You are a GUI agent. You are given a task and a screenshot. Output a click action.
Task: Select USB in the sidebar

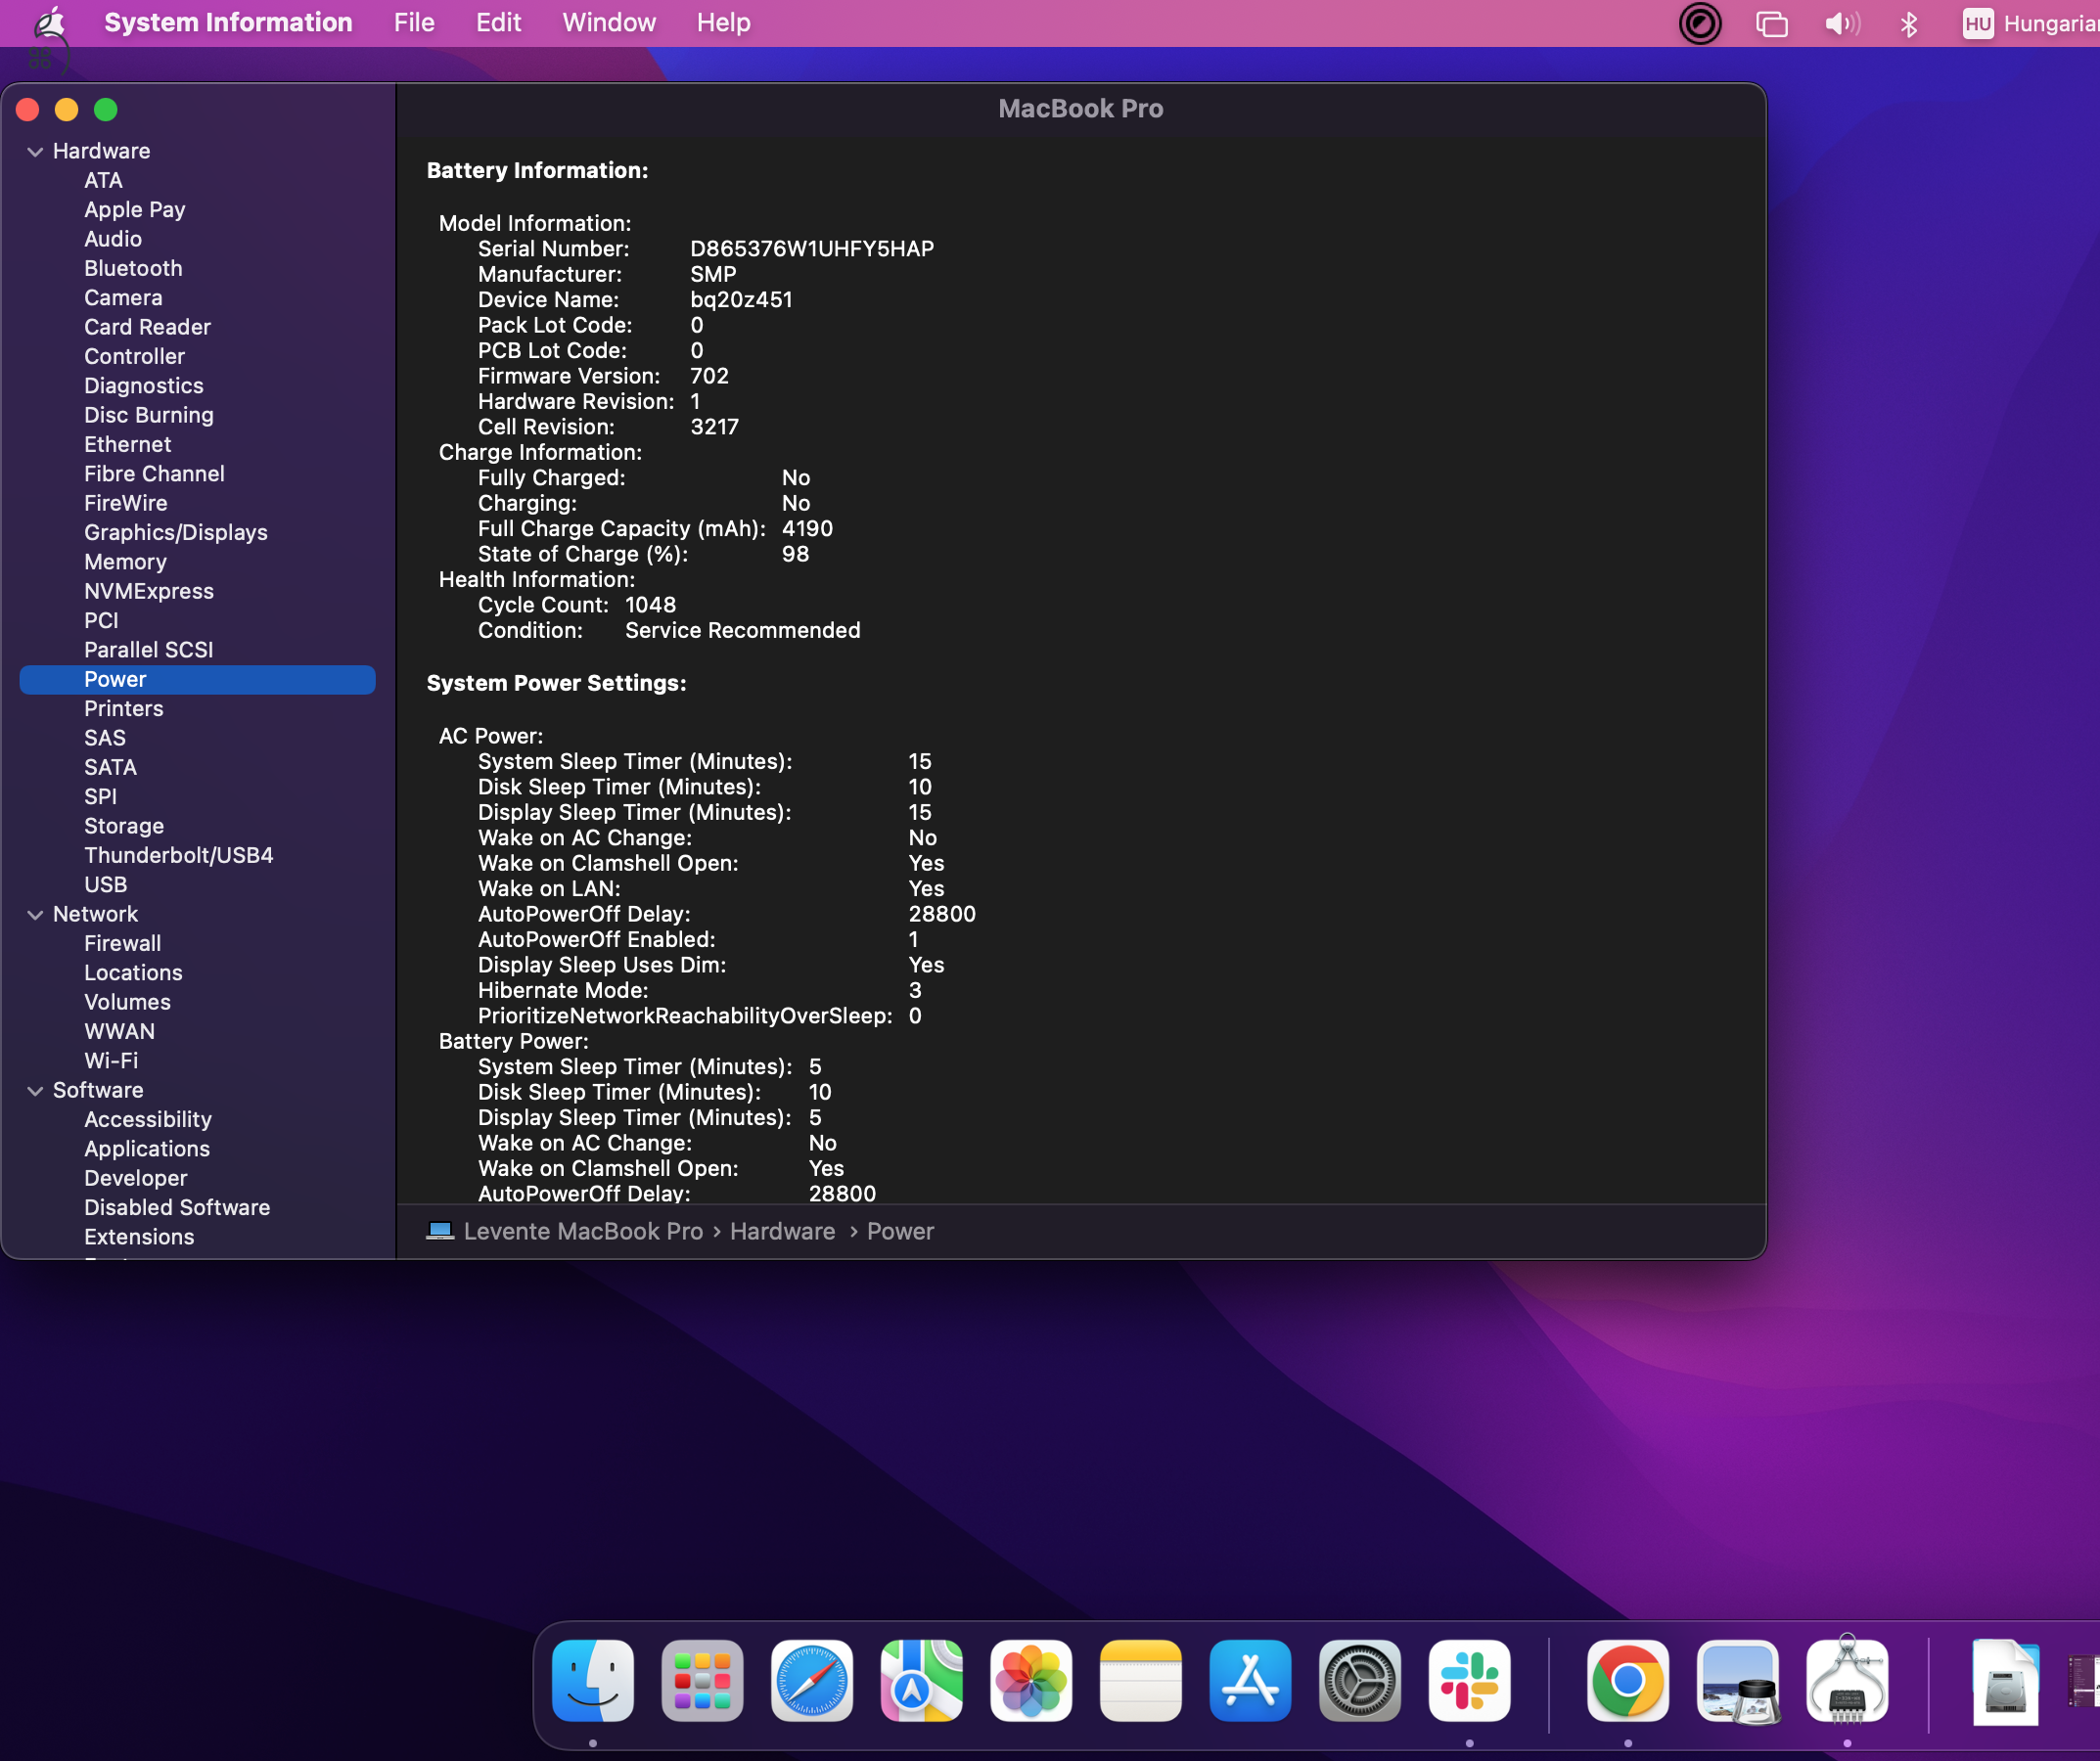(x=105, y=885)
